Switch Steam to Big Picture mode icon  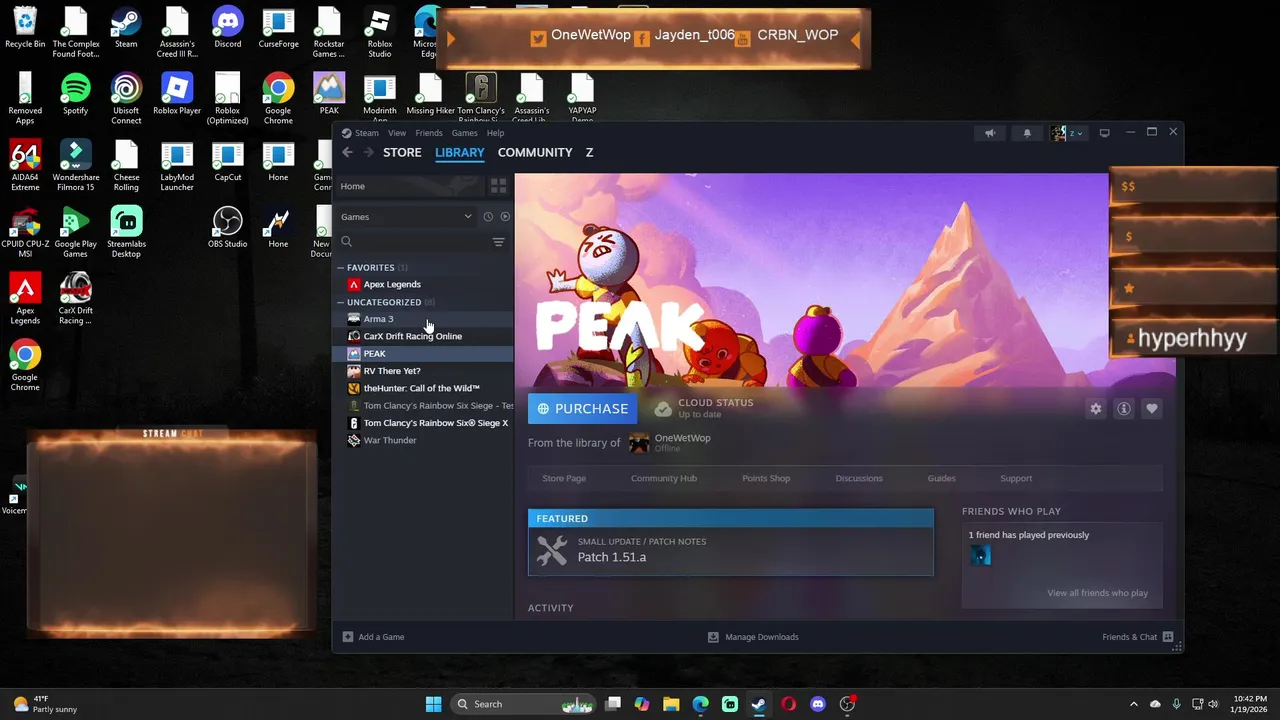[1104, 133]
